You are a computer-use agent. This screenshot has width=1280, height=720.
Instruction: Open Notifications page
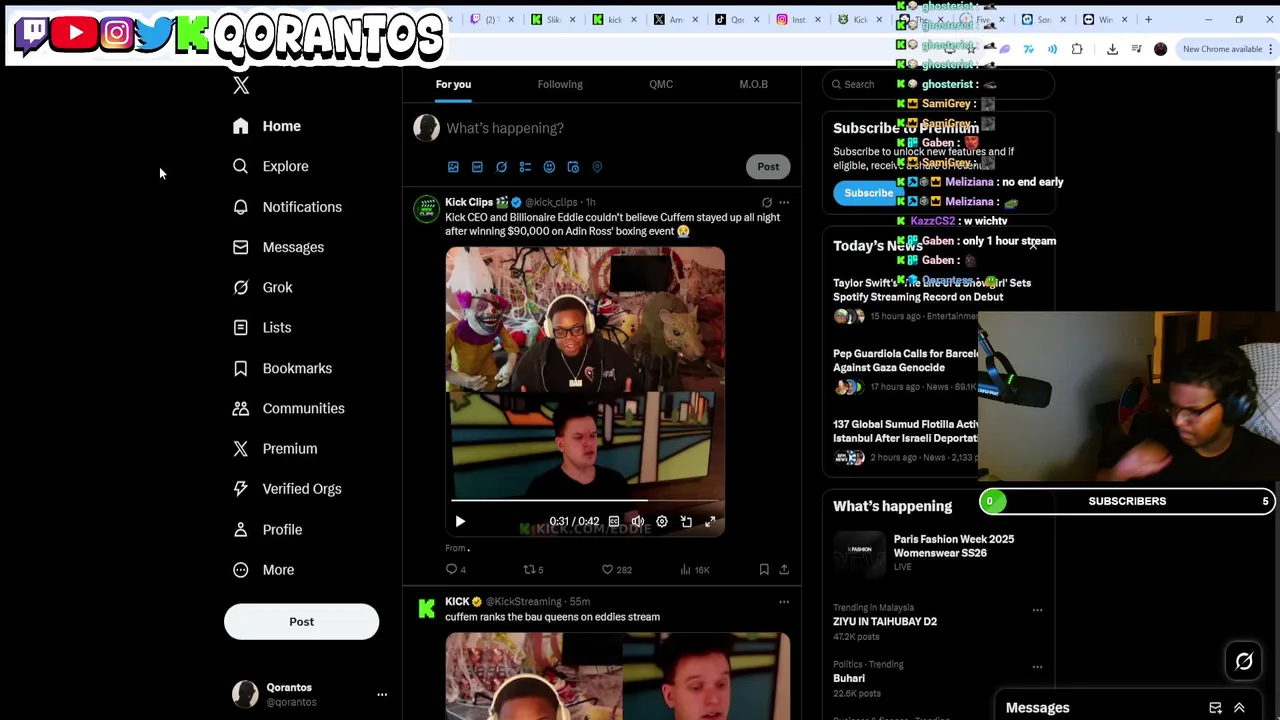point(287,207)
